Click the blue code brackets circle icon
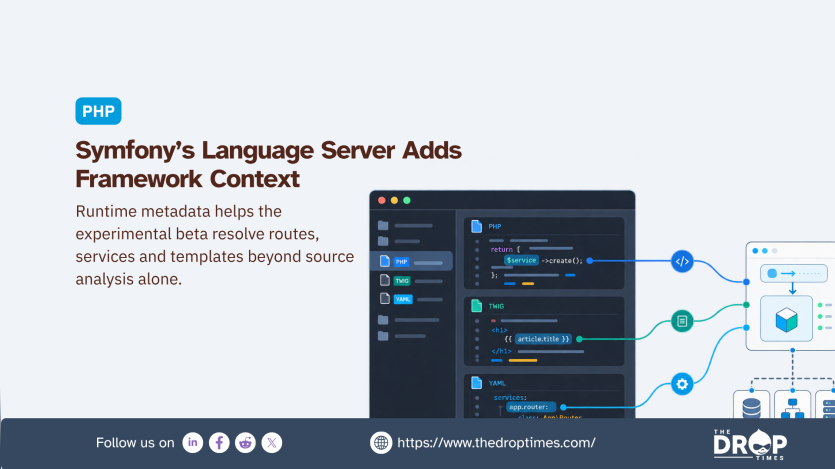Viewport: 835px width, 469px height. click(682, 261)
